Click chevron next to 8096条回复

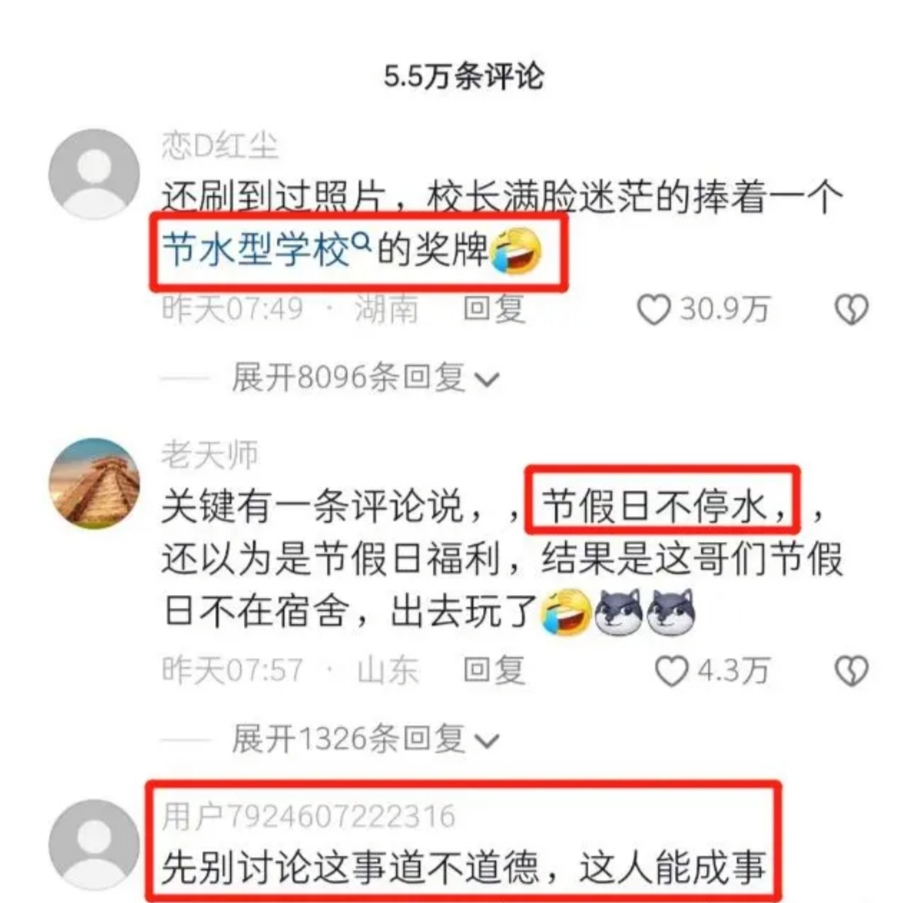coord(486,380)
